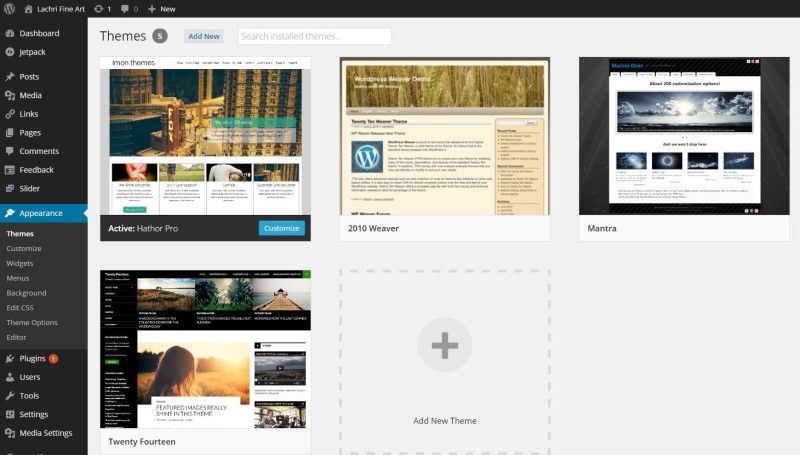Focus the Search installed themes field
800x455 pixels.
[x=314, y=36]
